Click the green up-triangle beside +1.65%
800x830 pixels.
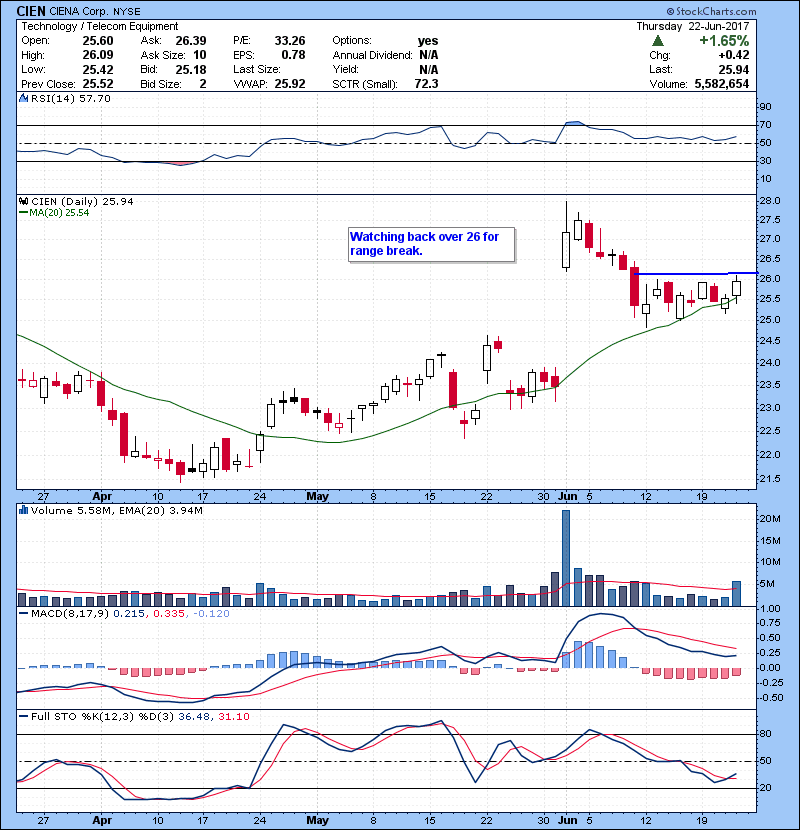click(658, 41)
